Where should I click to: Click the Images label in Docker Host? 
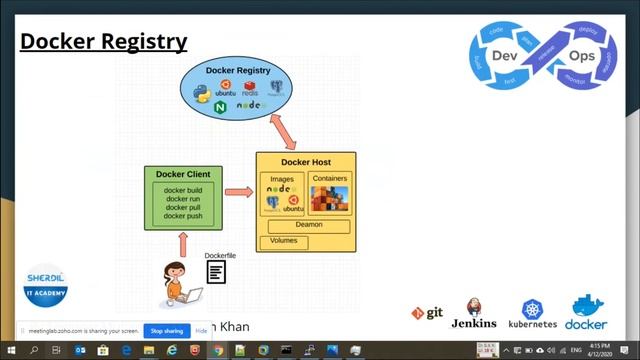point(282,179)
